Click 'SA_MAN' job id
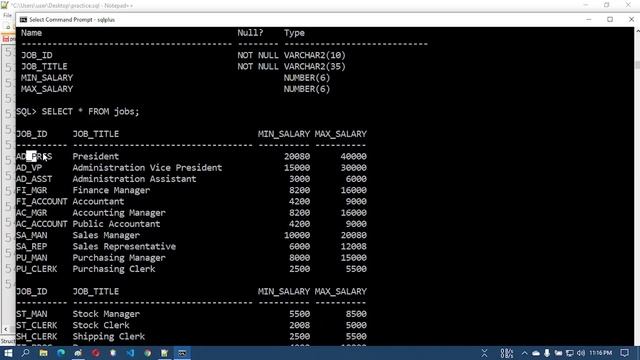Viewport: 640px width, 360px height. [32, 236]
